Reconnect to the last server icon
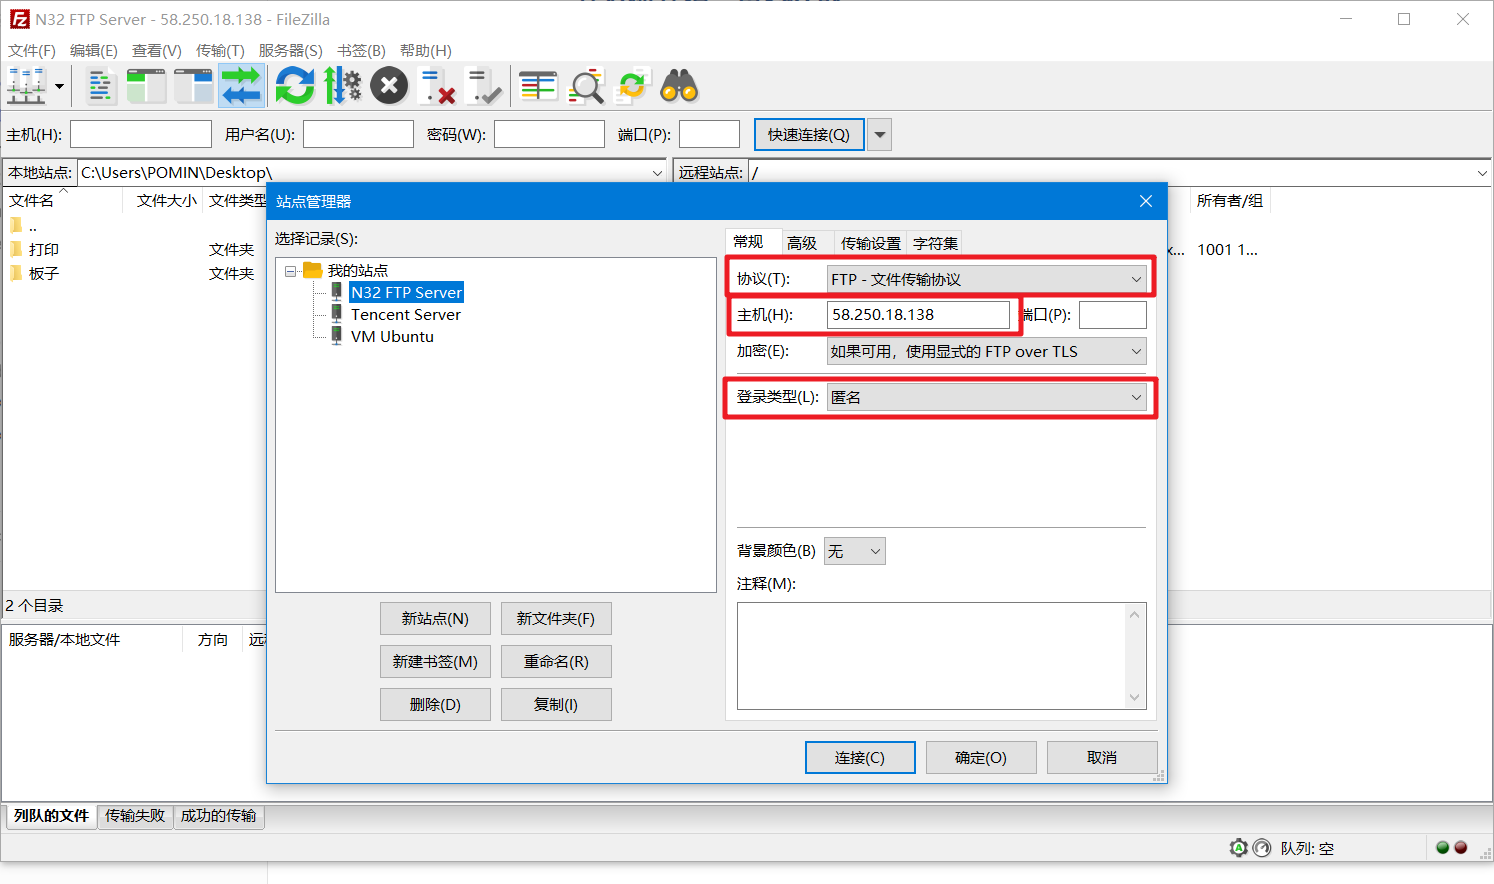Screen dimensions: 1494x884 pyautogui.click(x=484, y=86)
